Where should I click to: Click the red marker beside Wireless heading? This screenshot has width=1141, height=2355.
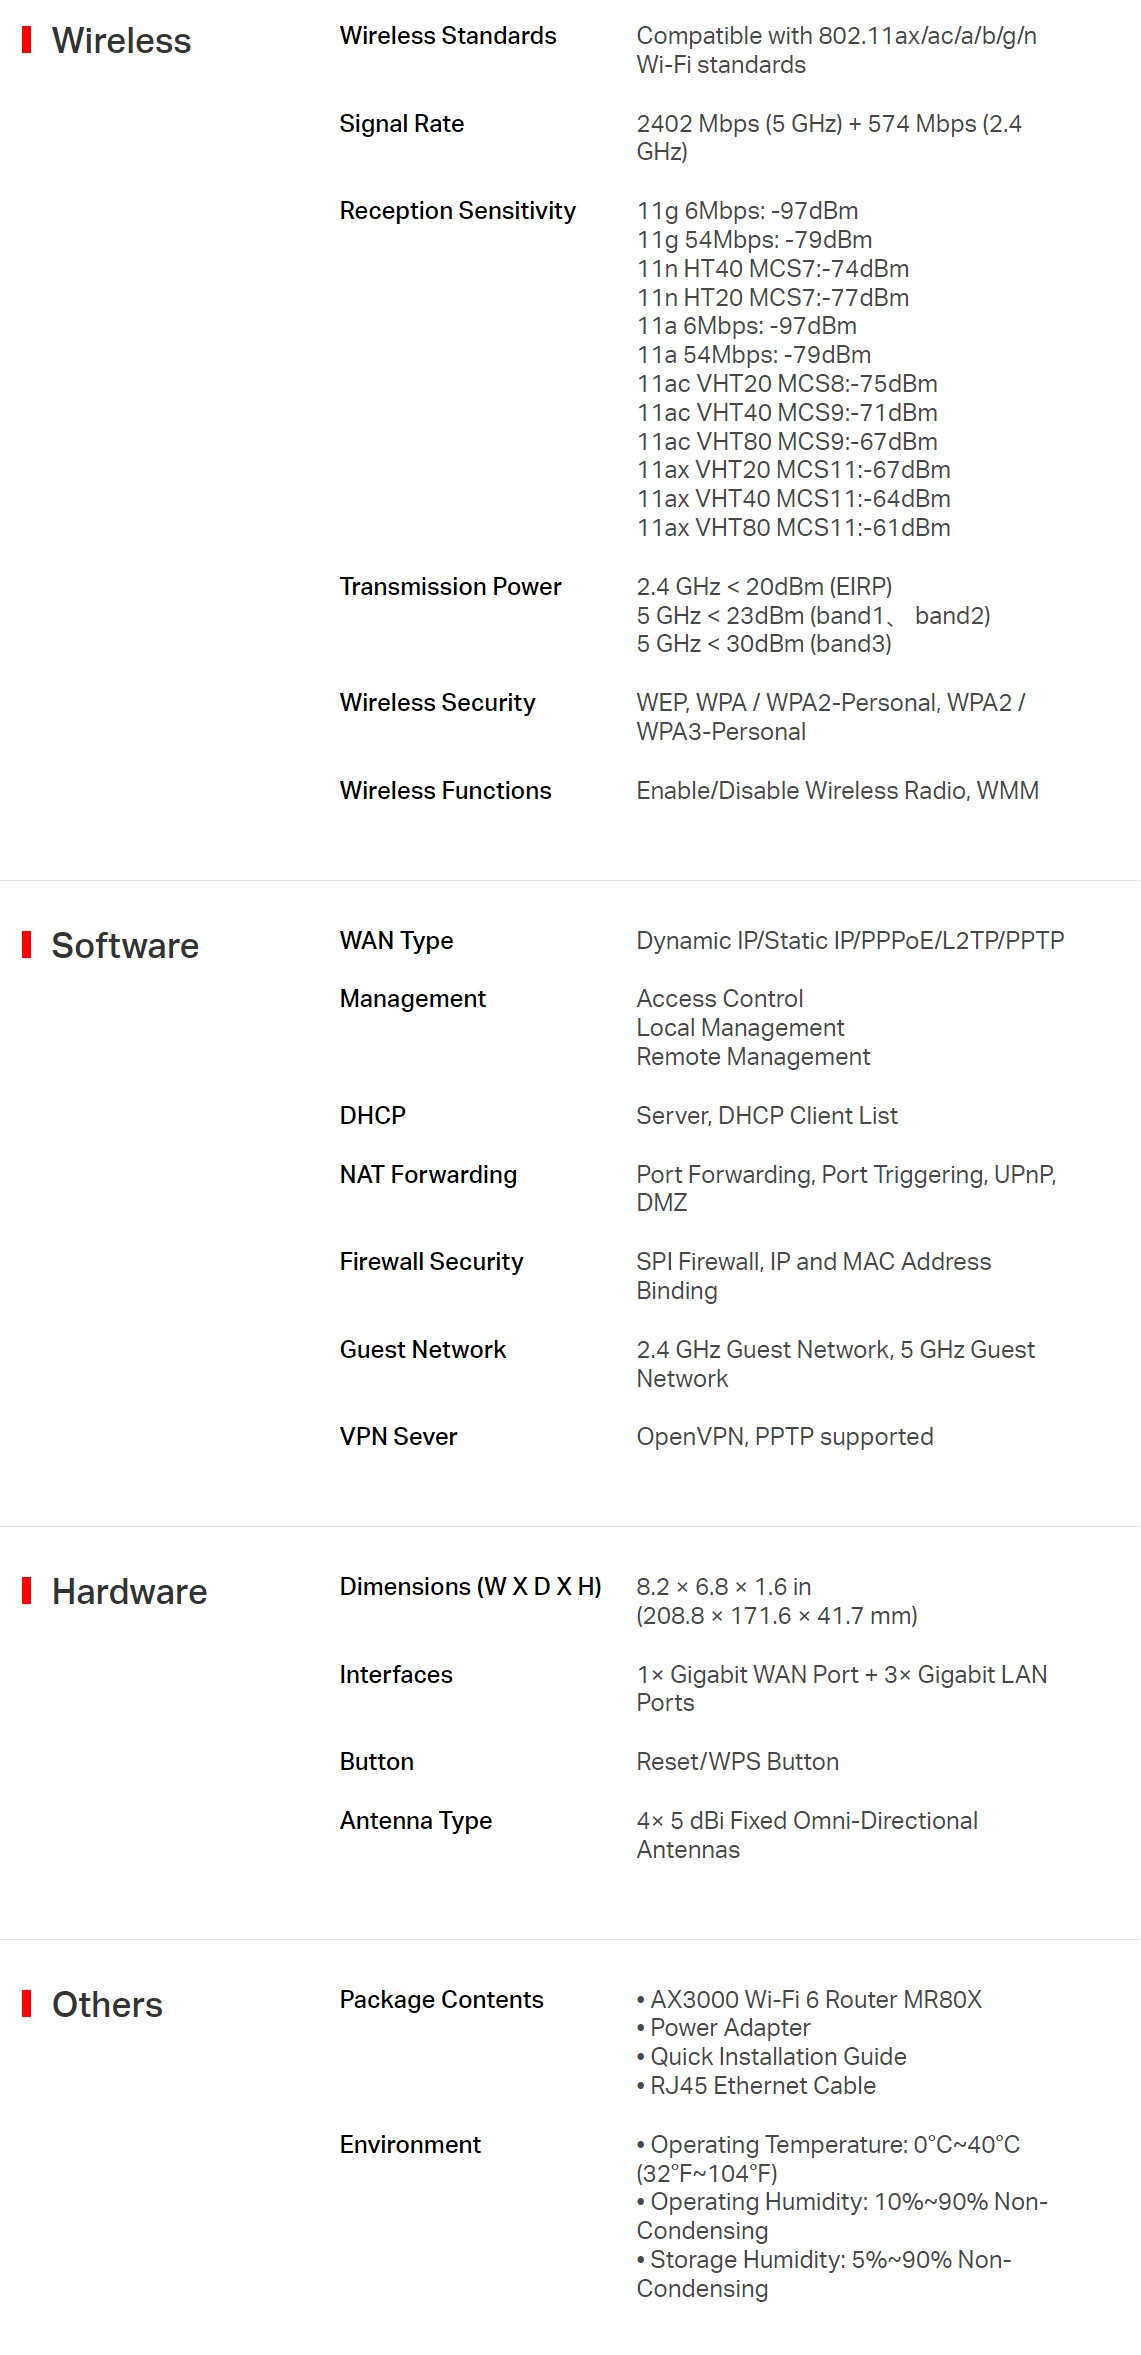[26, 41]
